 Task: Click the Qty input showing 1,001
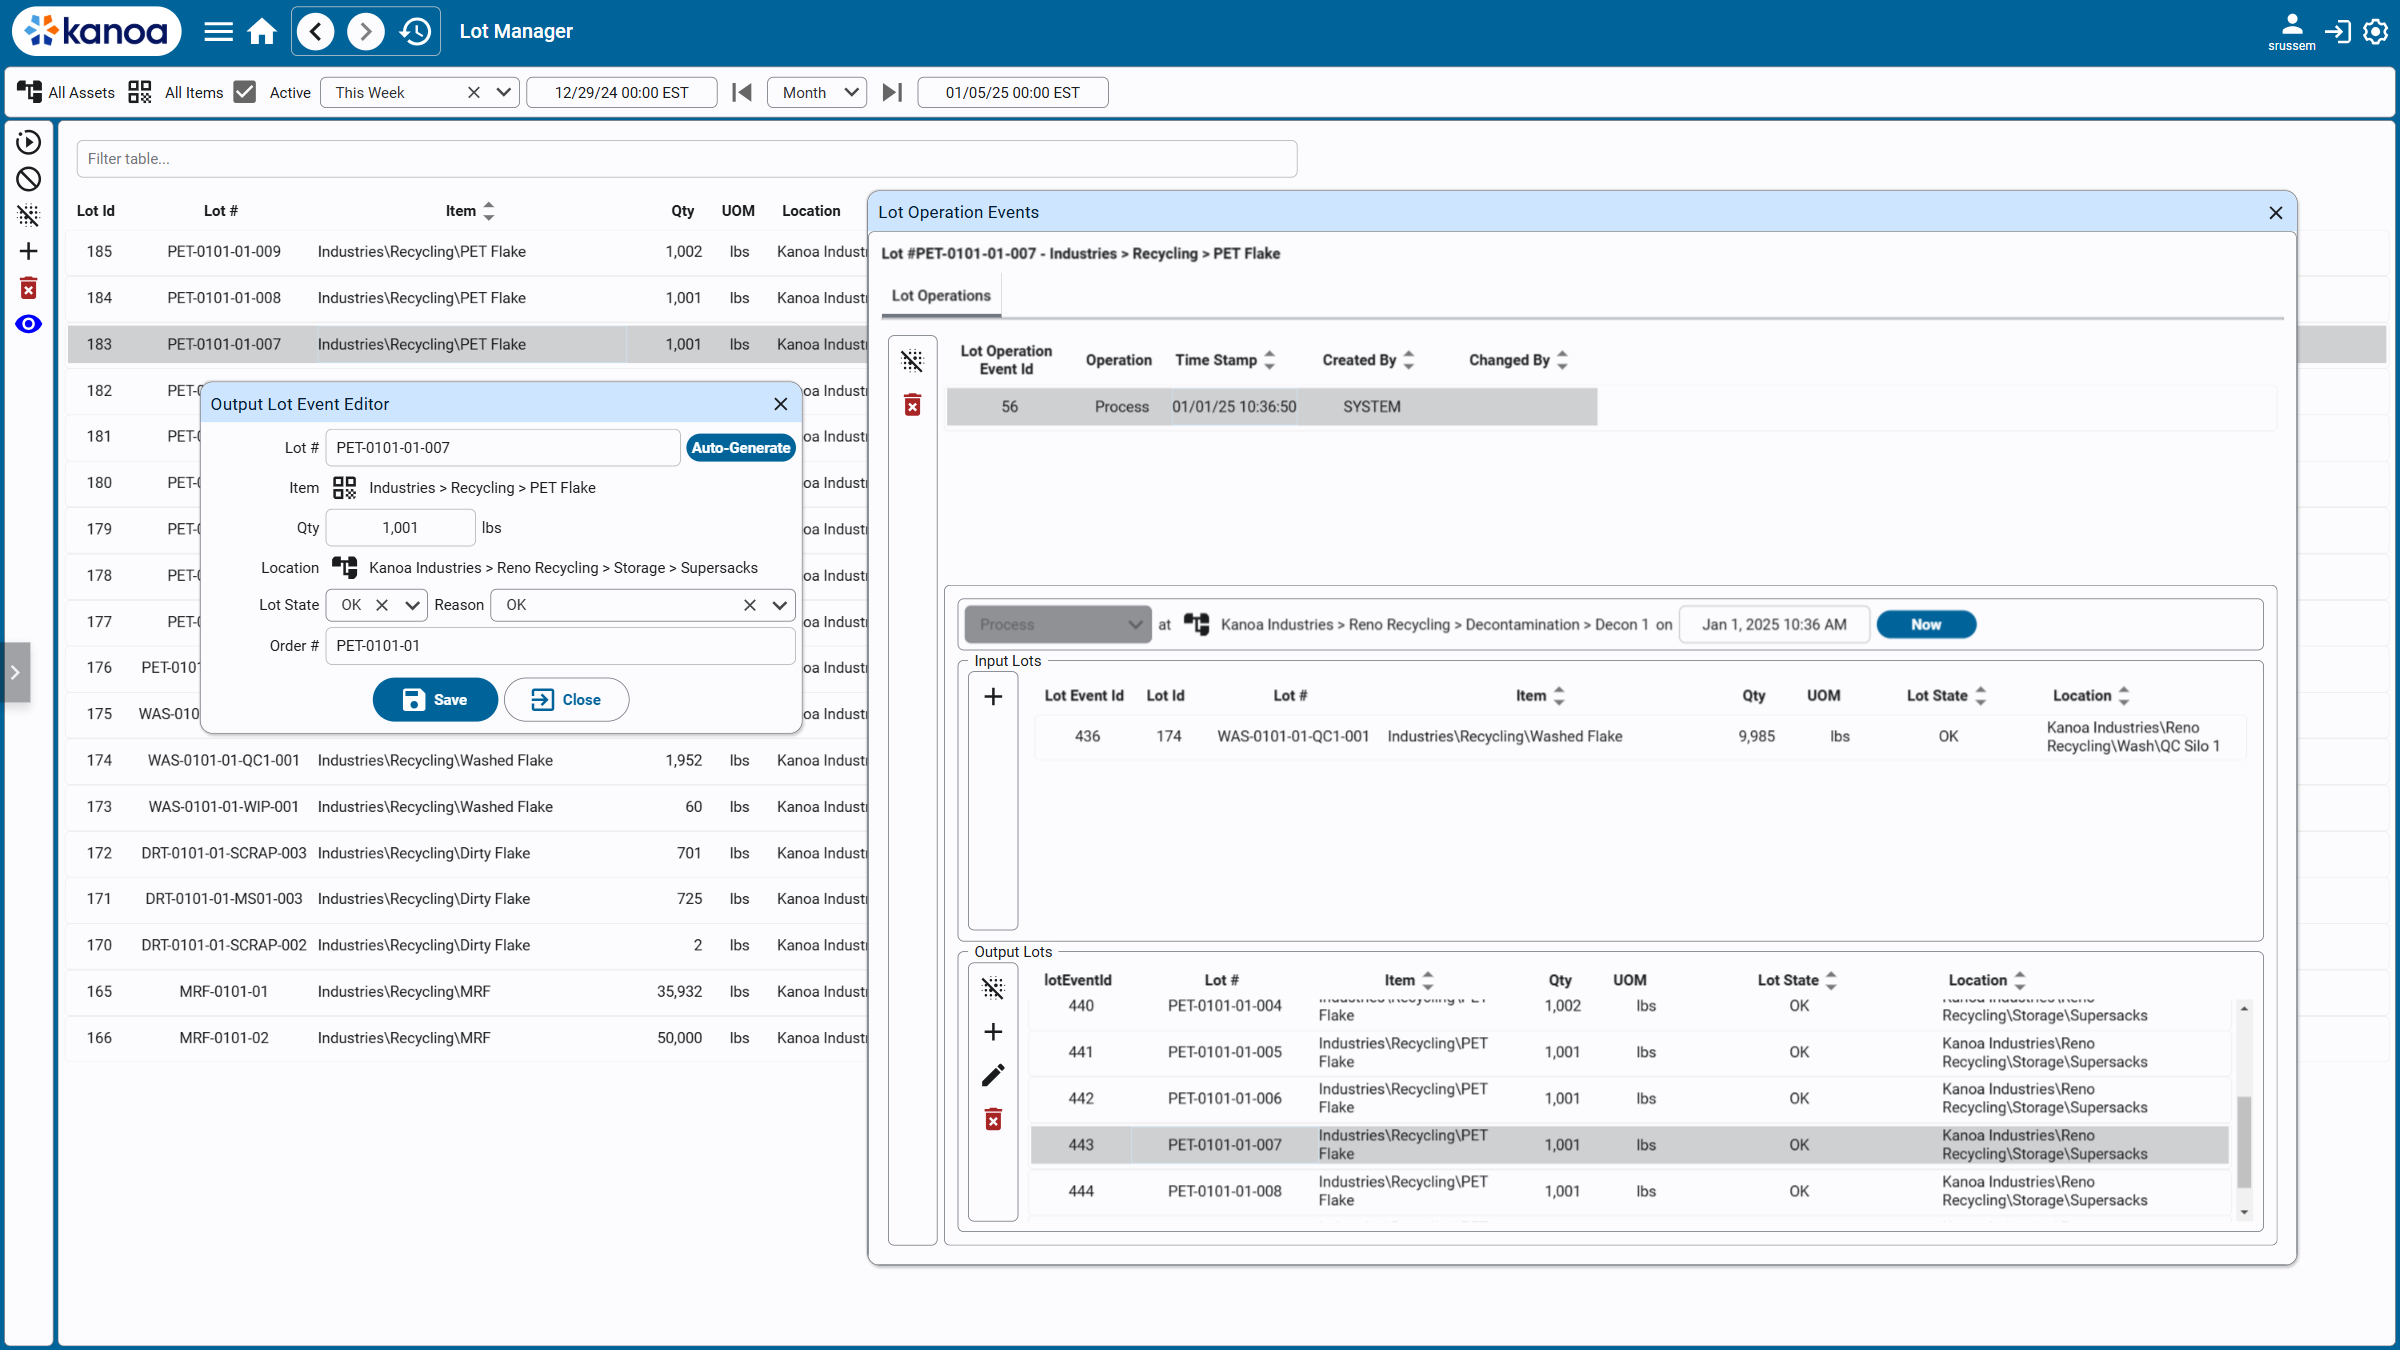point(400,528)
